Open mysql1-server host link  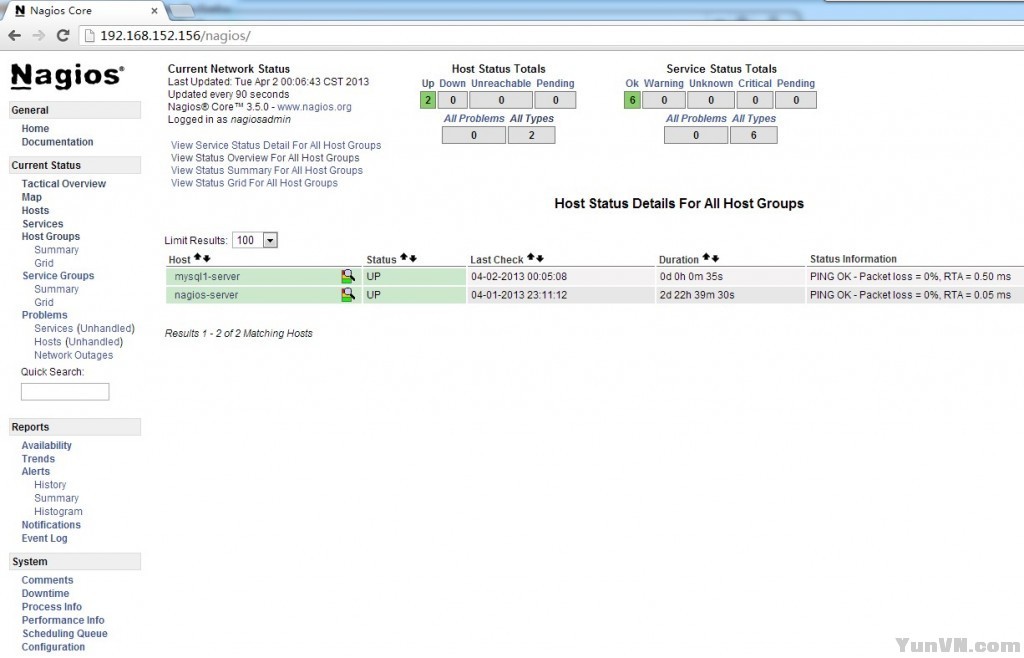tap(207, 277)
